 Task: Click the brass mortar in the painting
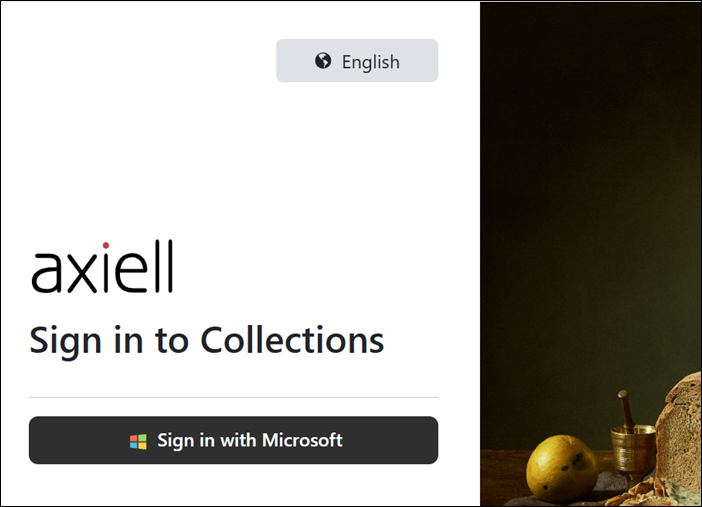(x=633, y=447)
